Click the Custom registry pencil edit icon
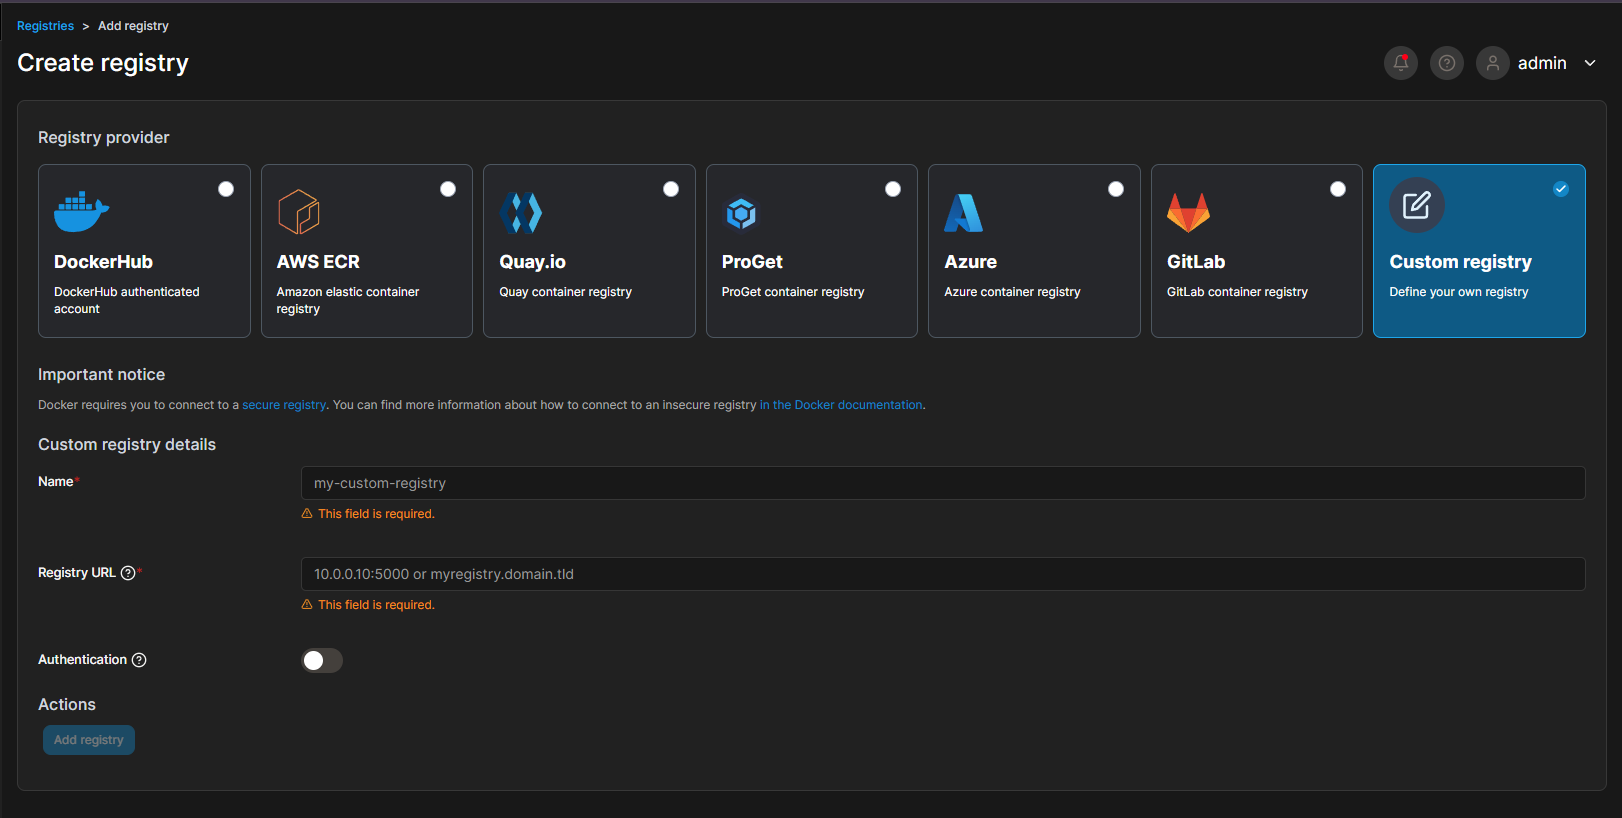 coord(1417,205)
